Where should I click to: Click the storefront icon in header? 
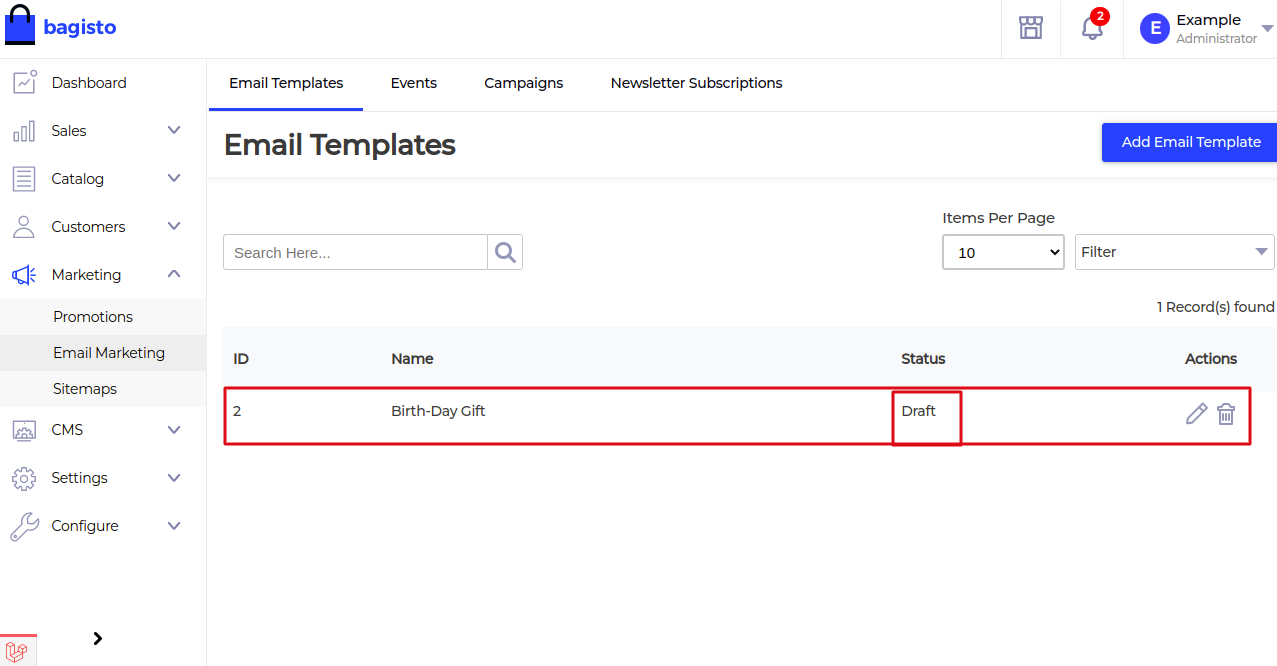coord(1030,28)
